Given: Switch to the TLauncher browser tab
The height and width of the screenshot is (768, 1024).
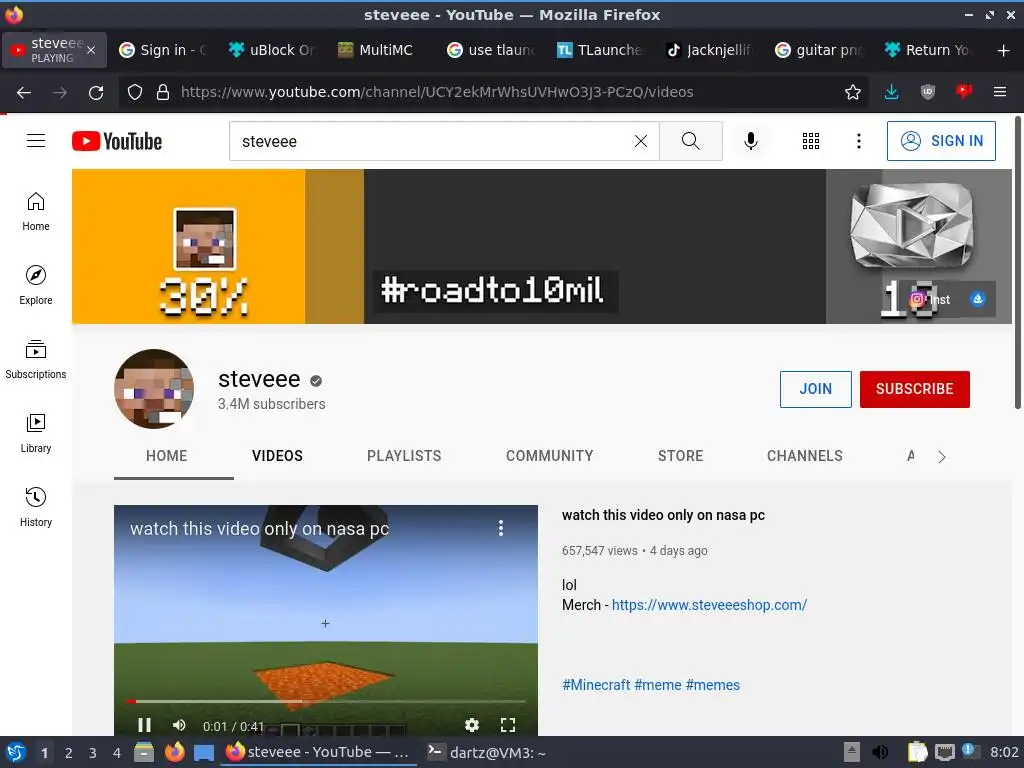Looking at the screenshot, I should click(600, 50).
